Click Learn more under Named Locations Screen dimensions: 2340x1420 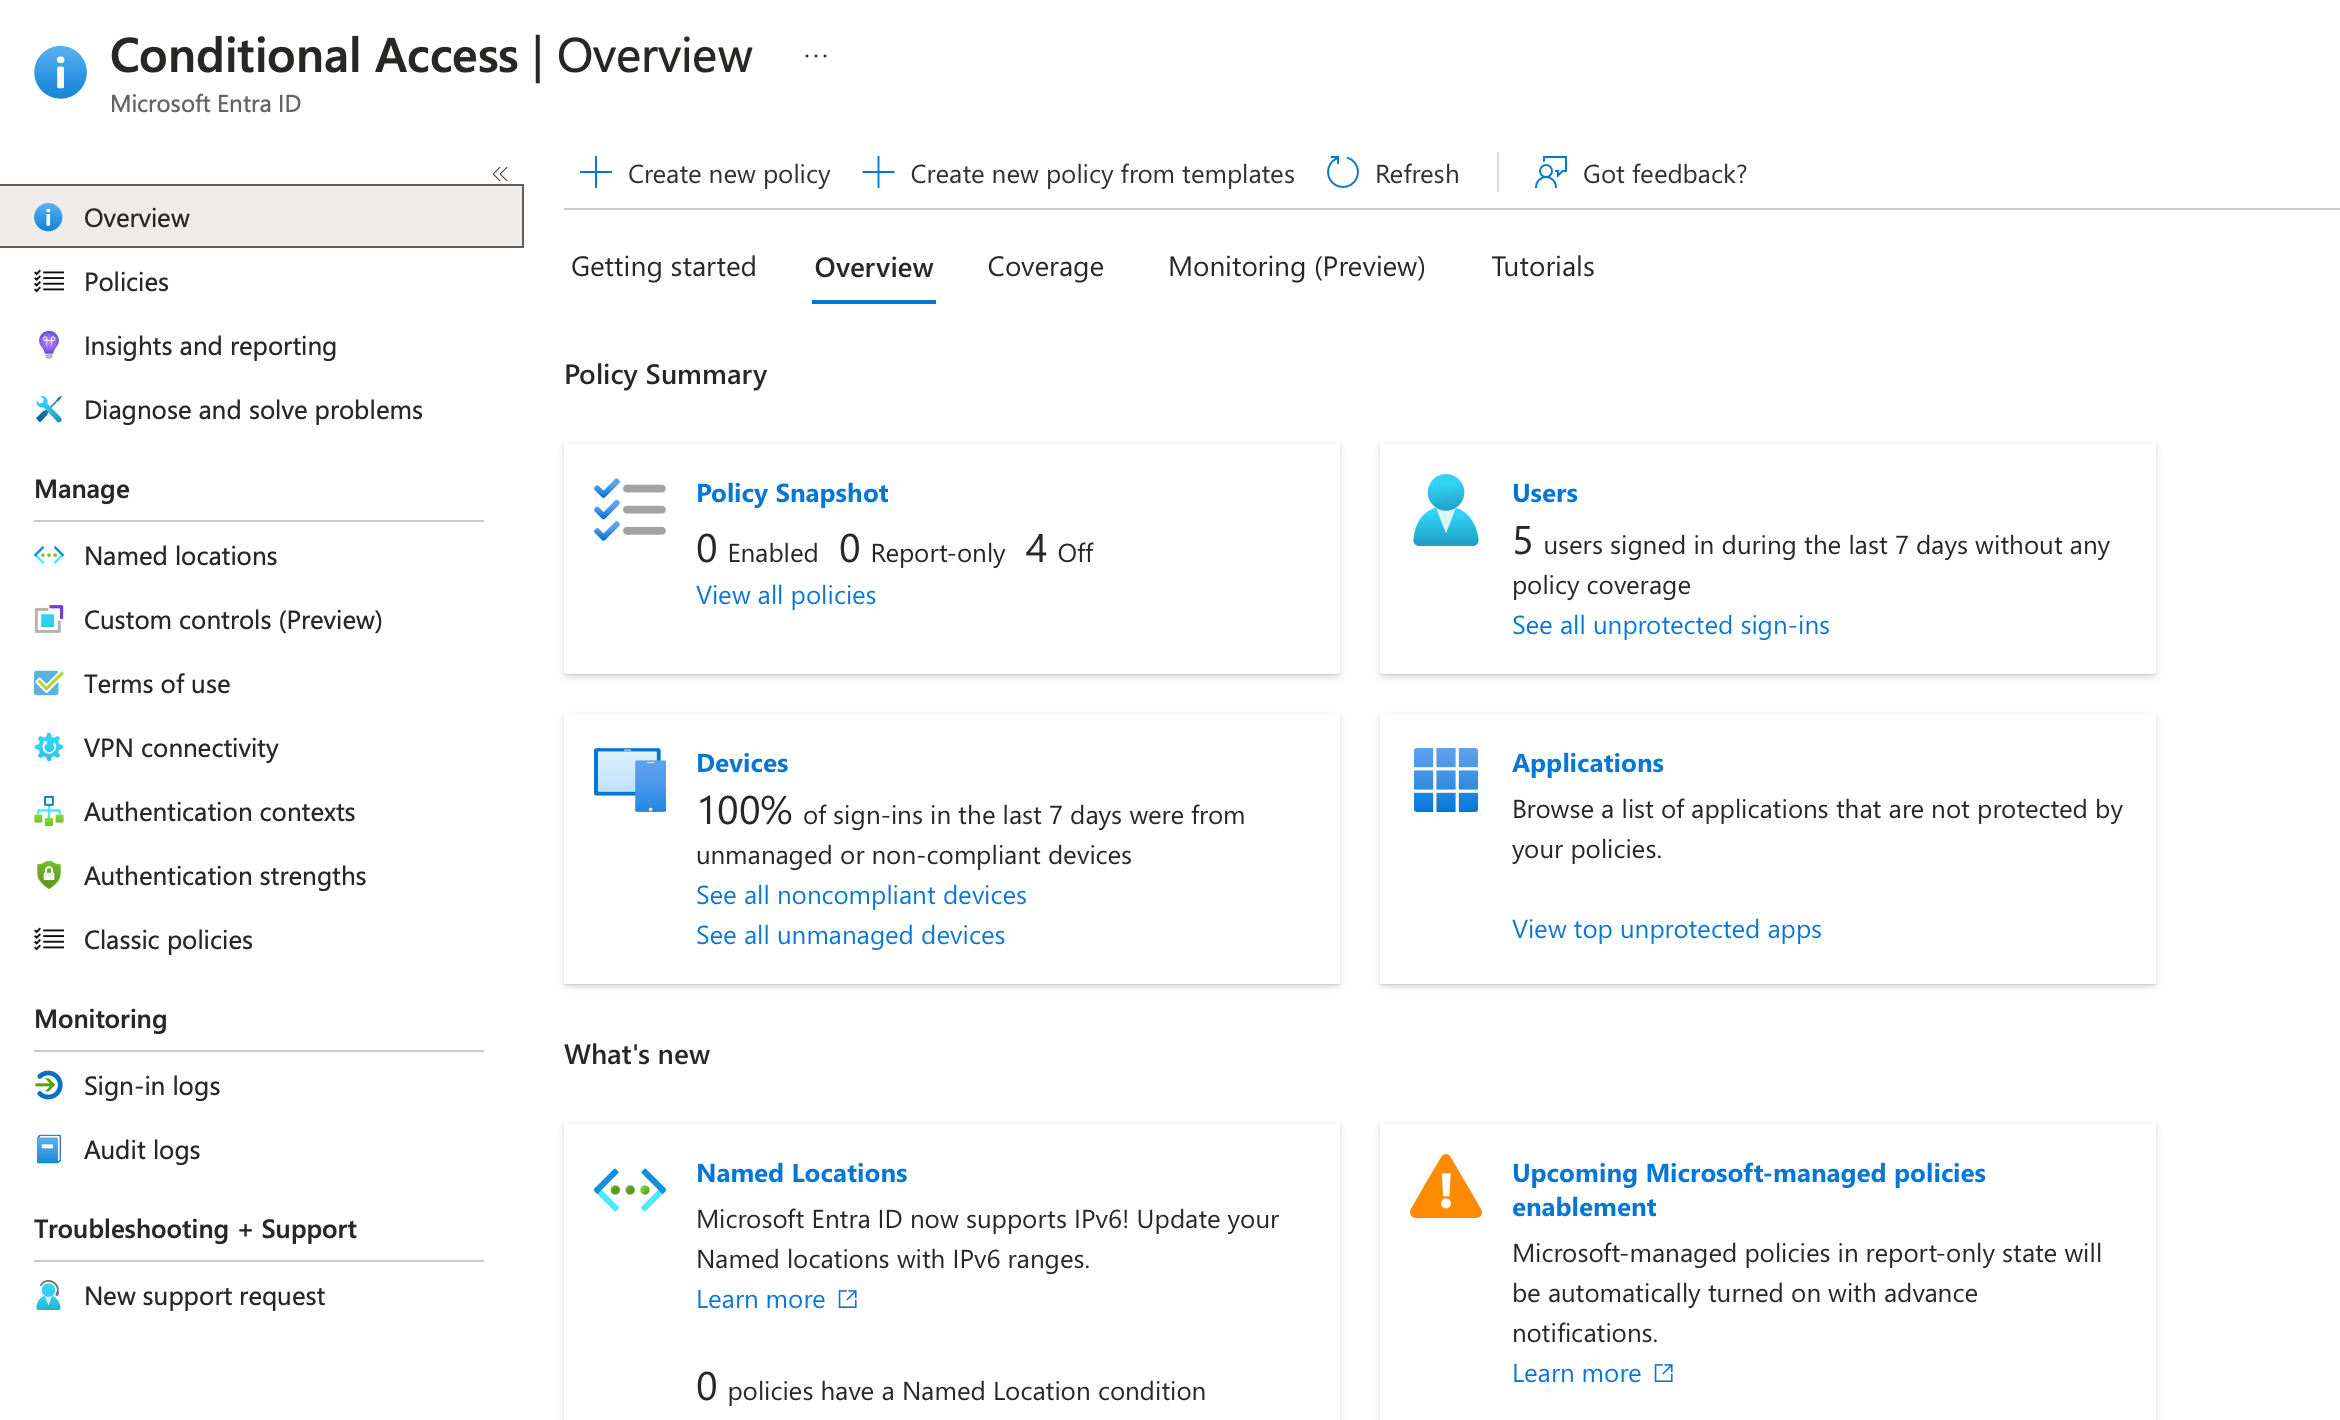pyautogui.click(x=777, y=1299)
